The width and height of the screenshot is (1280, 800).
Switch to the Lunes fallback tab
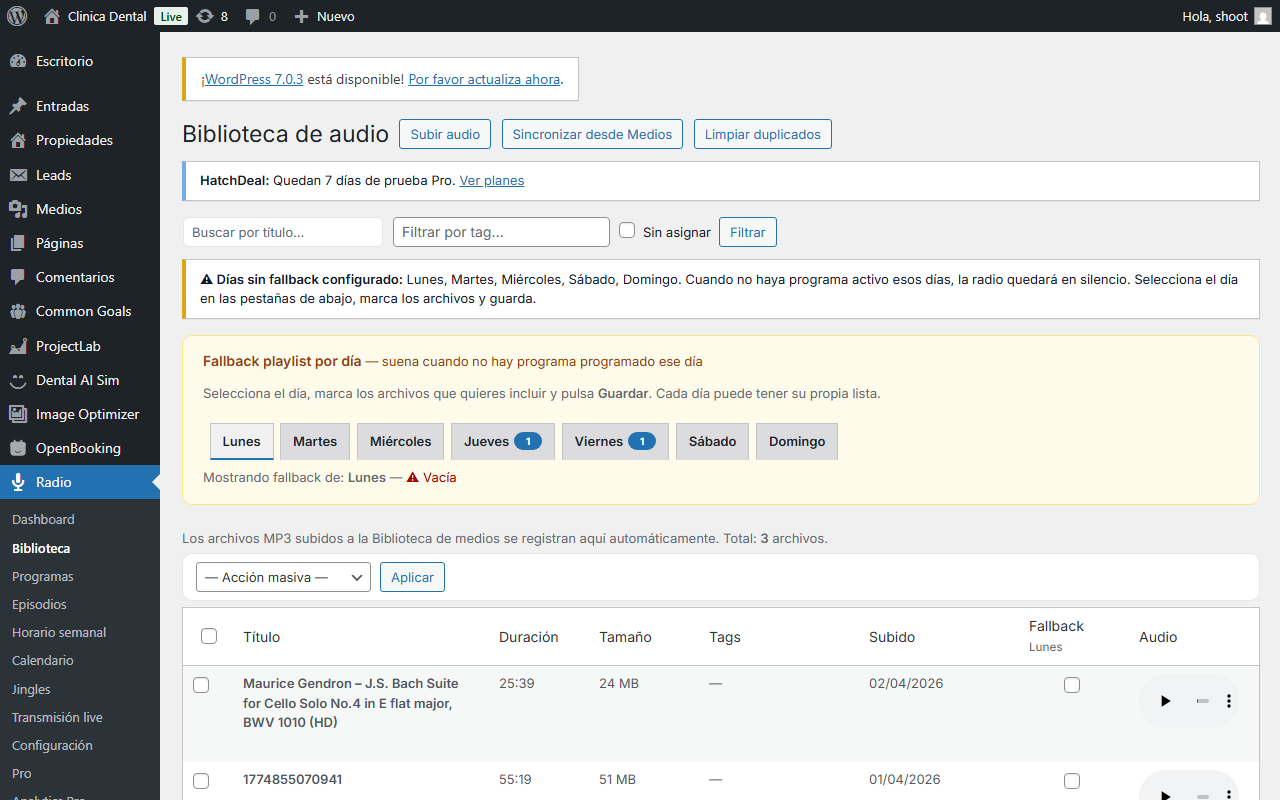[242, 441]
